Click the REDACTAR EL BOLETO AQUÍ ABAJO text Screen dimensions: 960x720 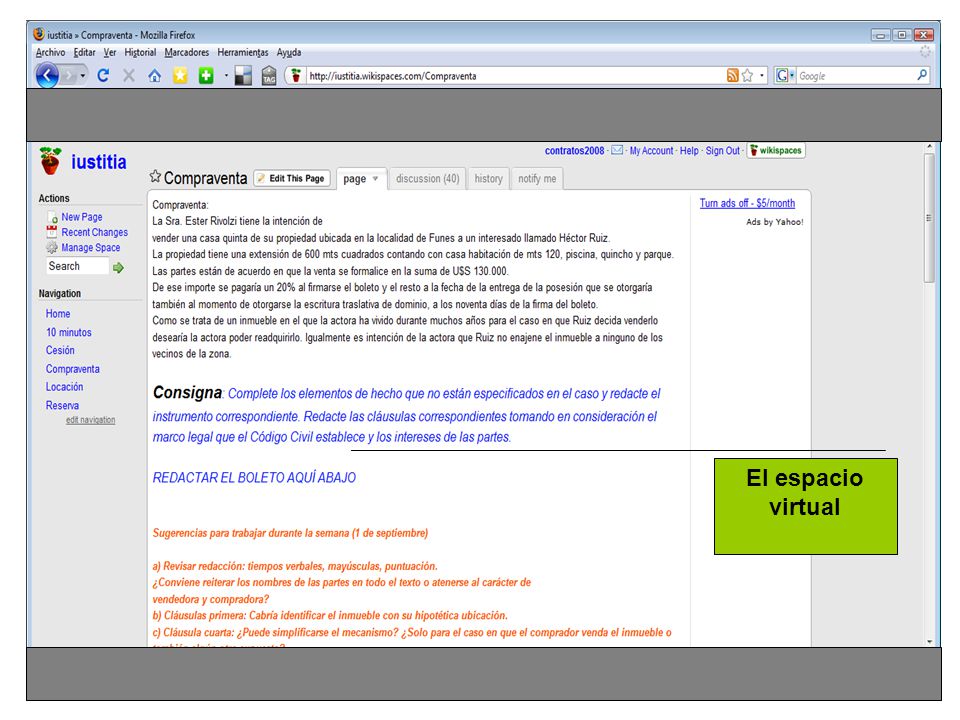point(254,478)
